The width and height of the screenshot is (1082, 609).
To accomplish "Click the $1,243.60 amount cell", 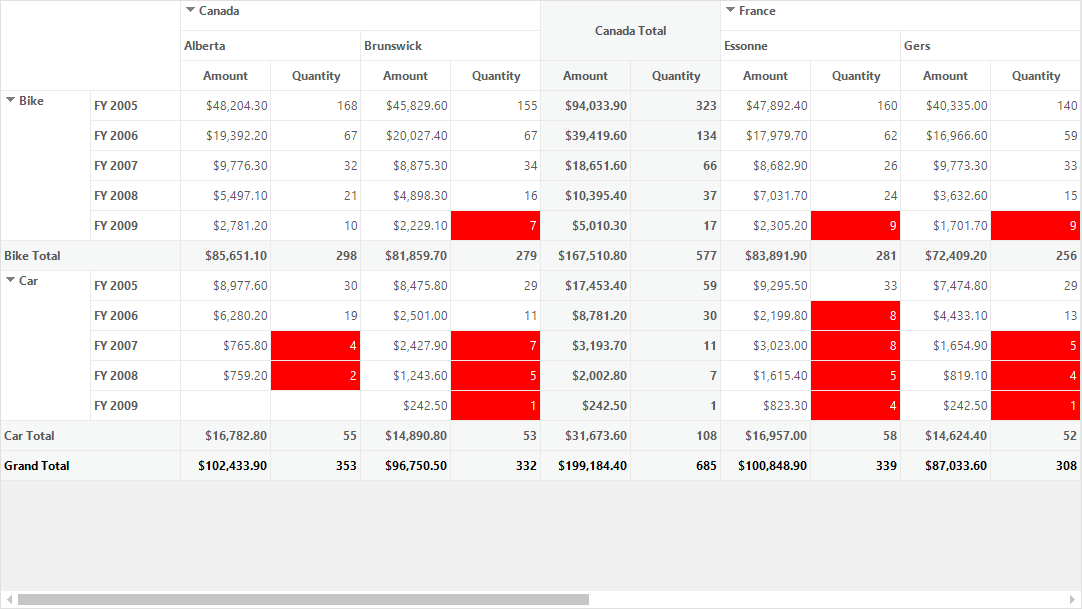I will 406,375.
